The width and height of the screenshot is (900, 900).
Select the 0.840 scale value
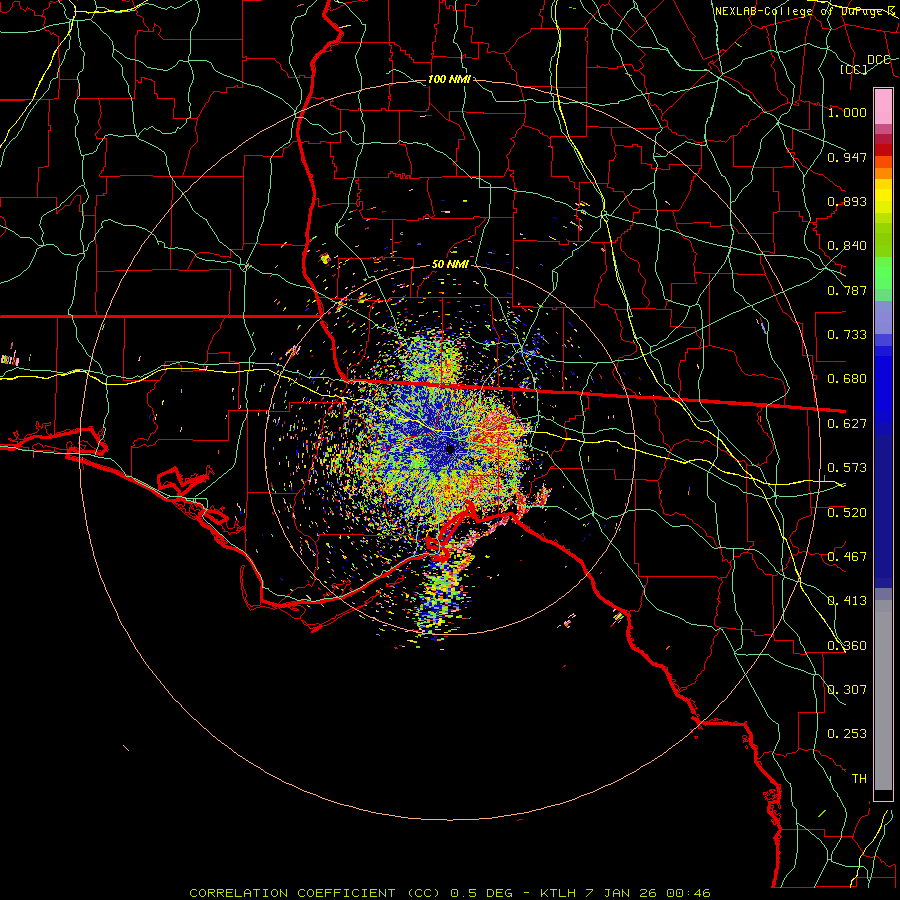tap(847, 246)
